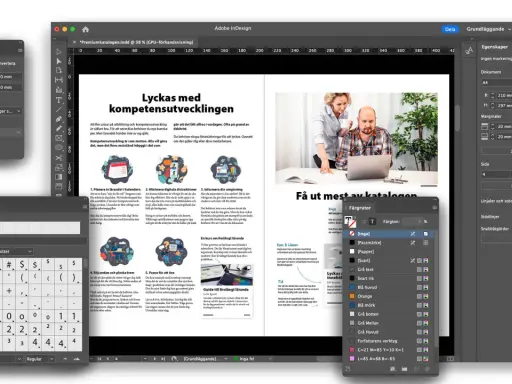Screen dimensions: 512x384
Task: Click the office photo on the right page
Action: 356,138
